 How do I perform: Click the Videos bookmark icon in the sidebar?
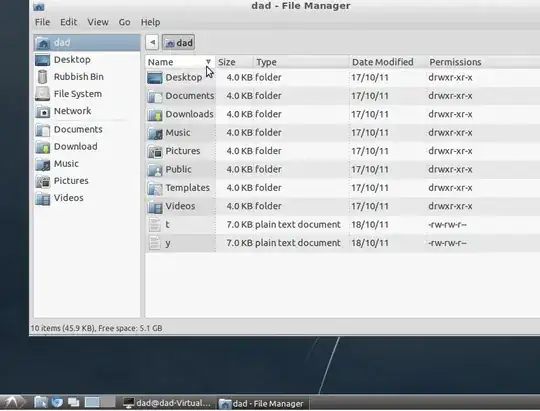coord(43,198)
